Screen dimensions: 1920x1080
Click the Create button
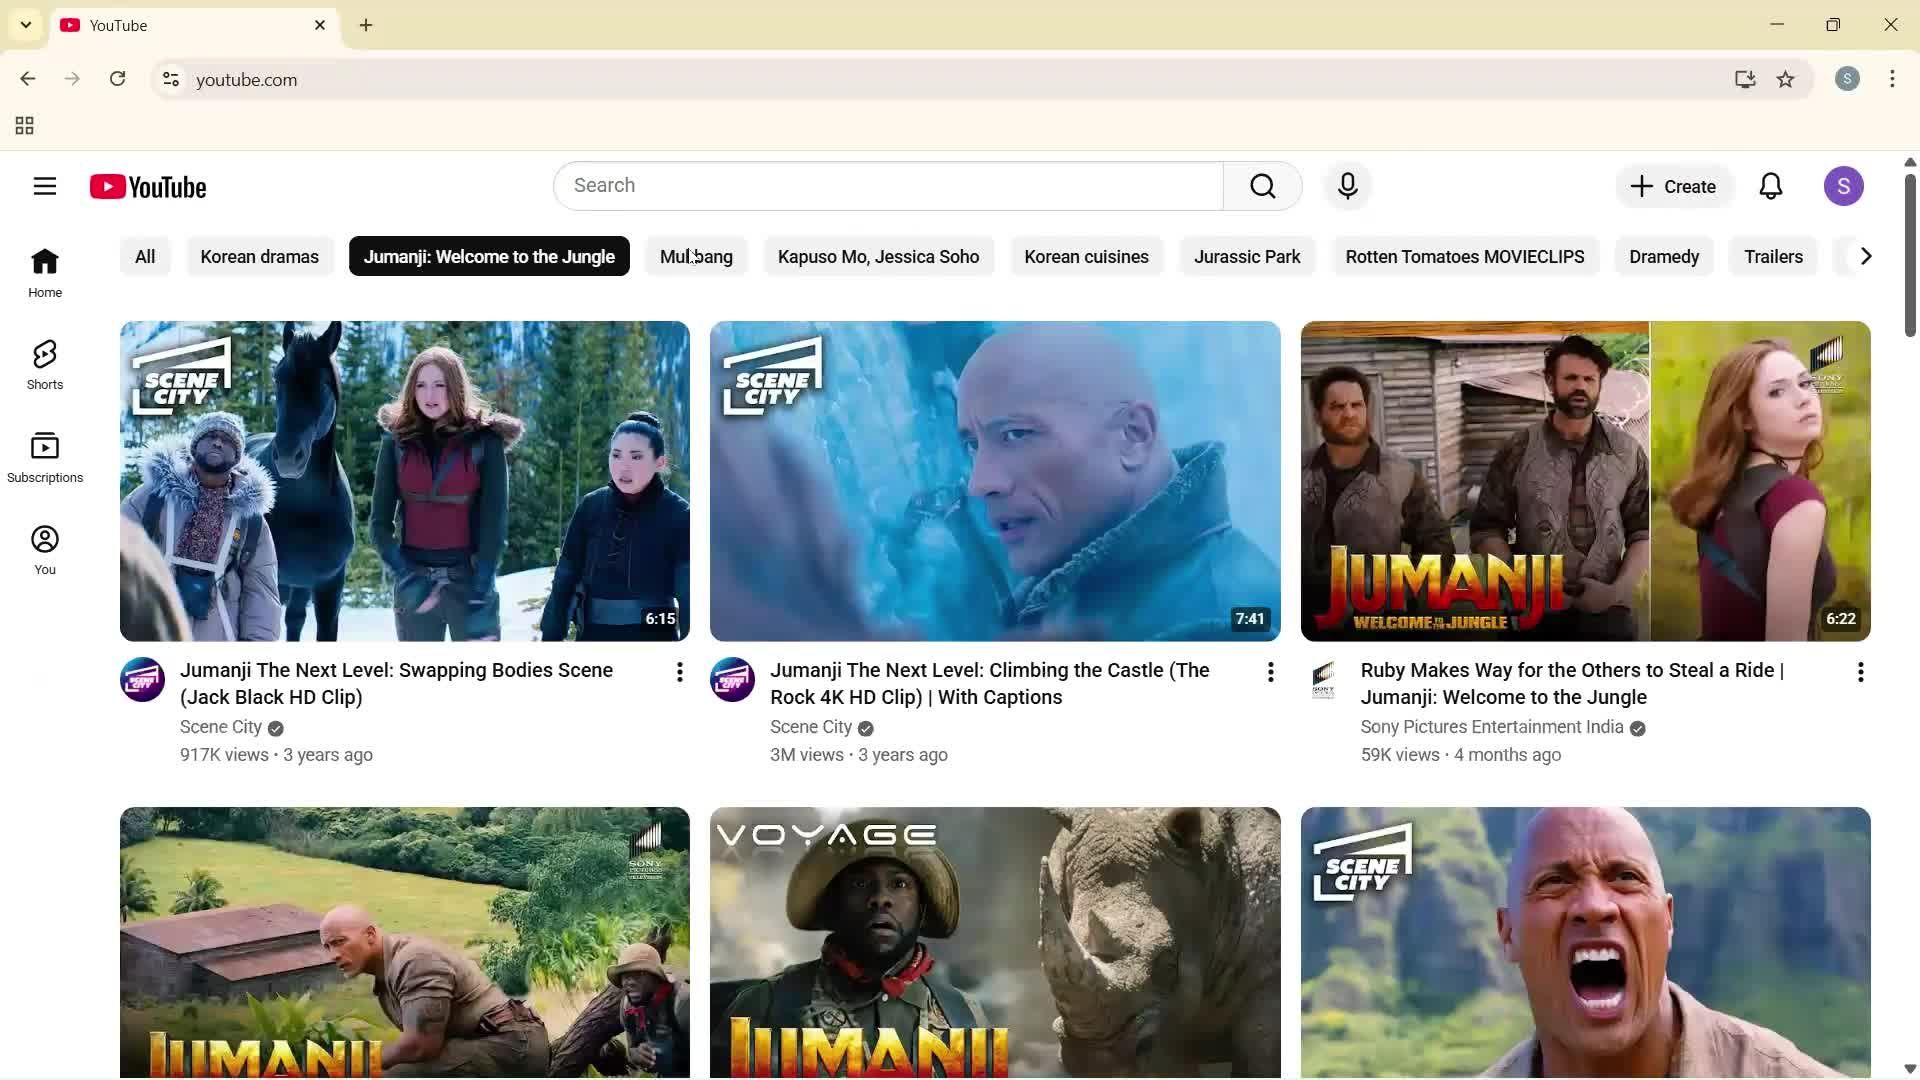[x=1673, y=186]
